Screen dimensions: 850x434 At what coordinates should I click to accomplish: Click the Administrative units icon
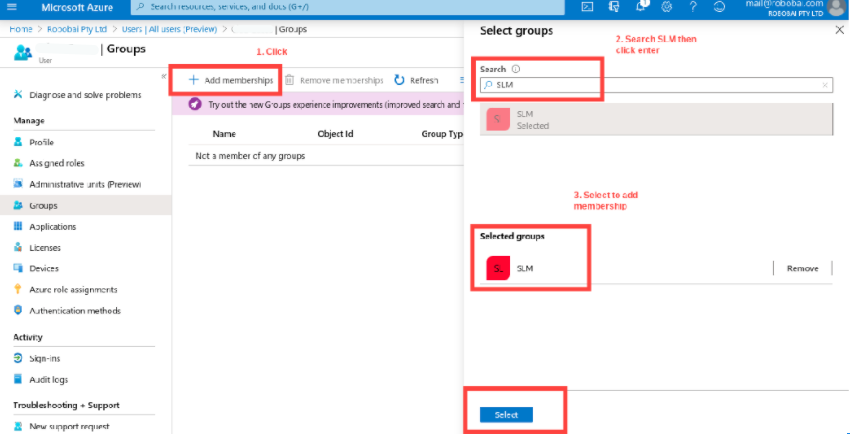pyautogui.click(x=18, y=184)
